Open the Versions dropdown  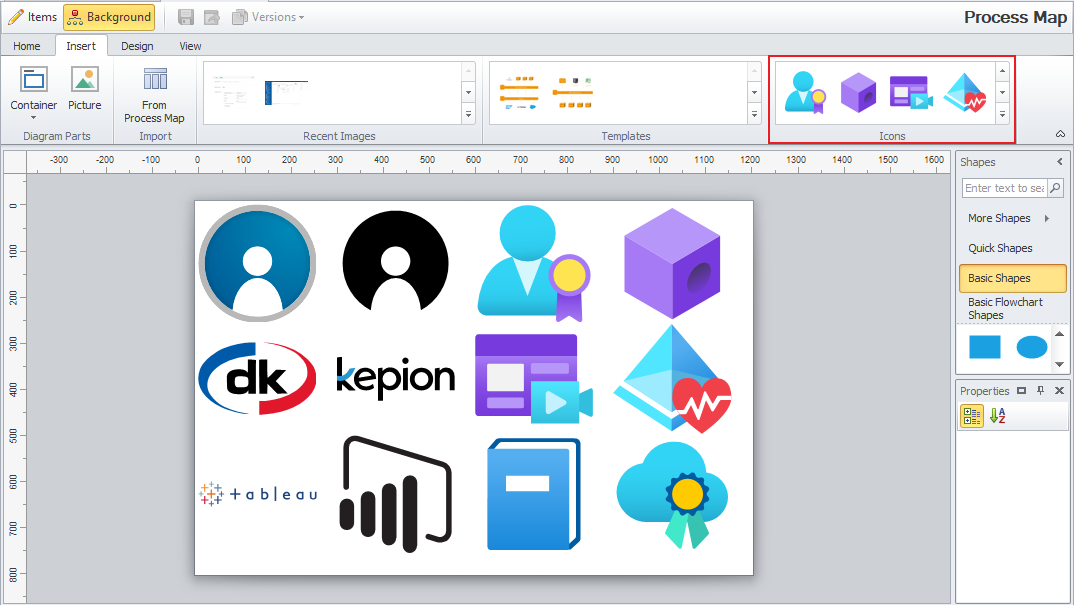(268, 17)
